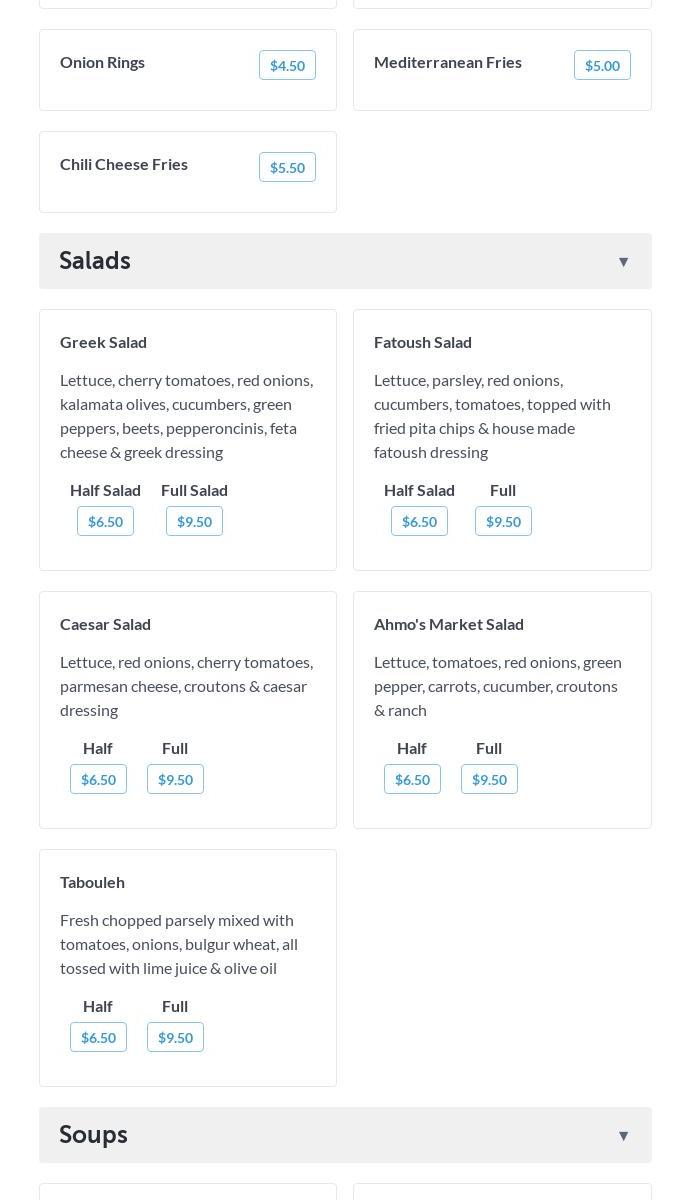The width and height of the screenshot is (690, 1200).
Task: Order Ahmo's Market Salad Full $9.50
Action: click(489, 780)
